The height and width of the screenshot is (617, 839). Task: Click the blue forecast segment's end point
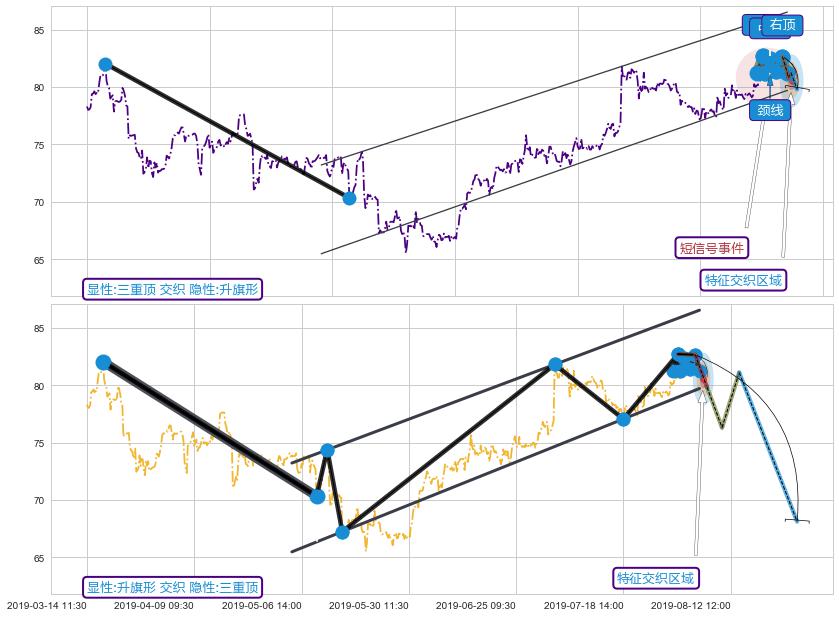[796, 519]
